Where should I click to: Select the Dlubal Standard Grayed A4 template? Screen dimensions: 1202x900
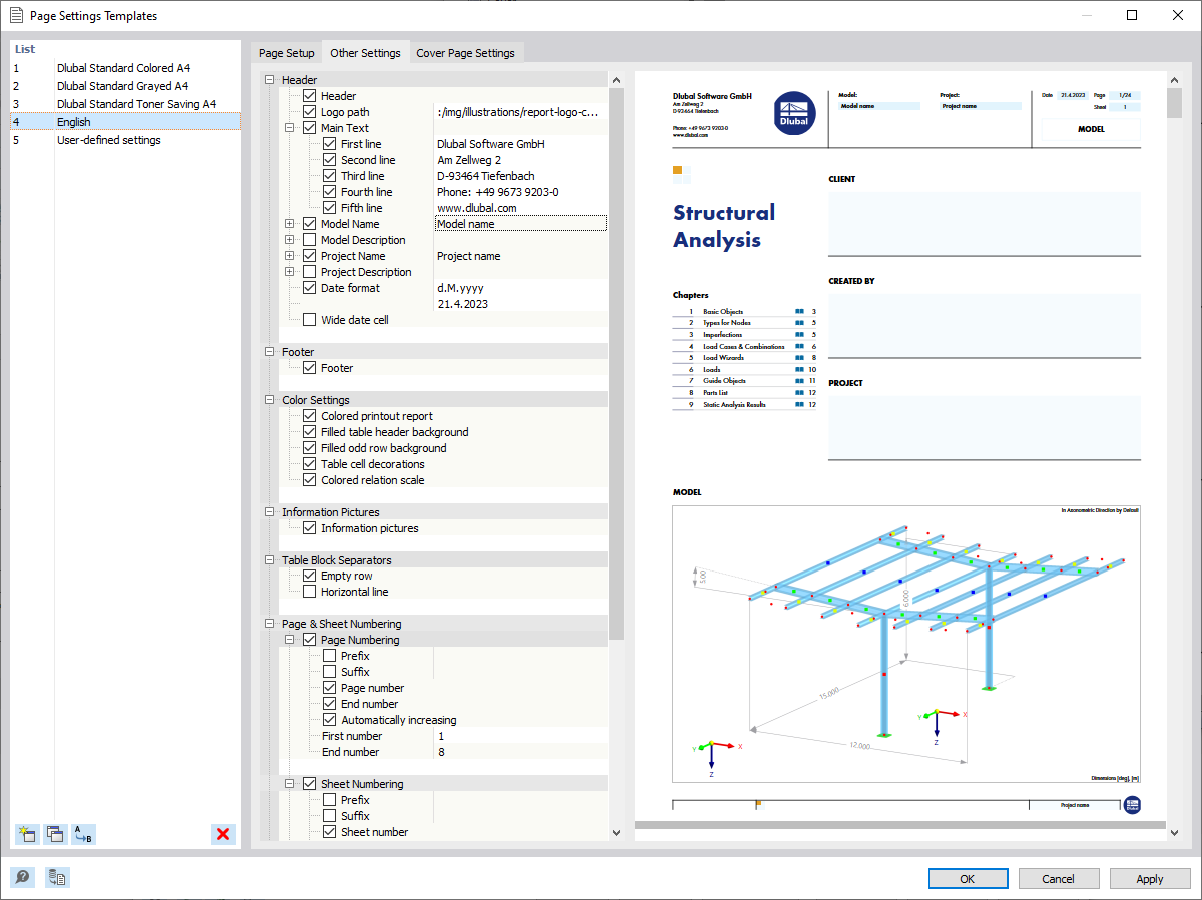(x=122, y=85)
